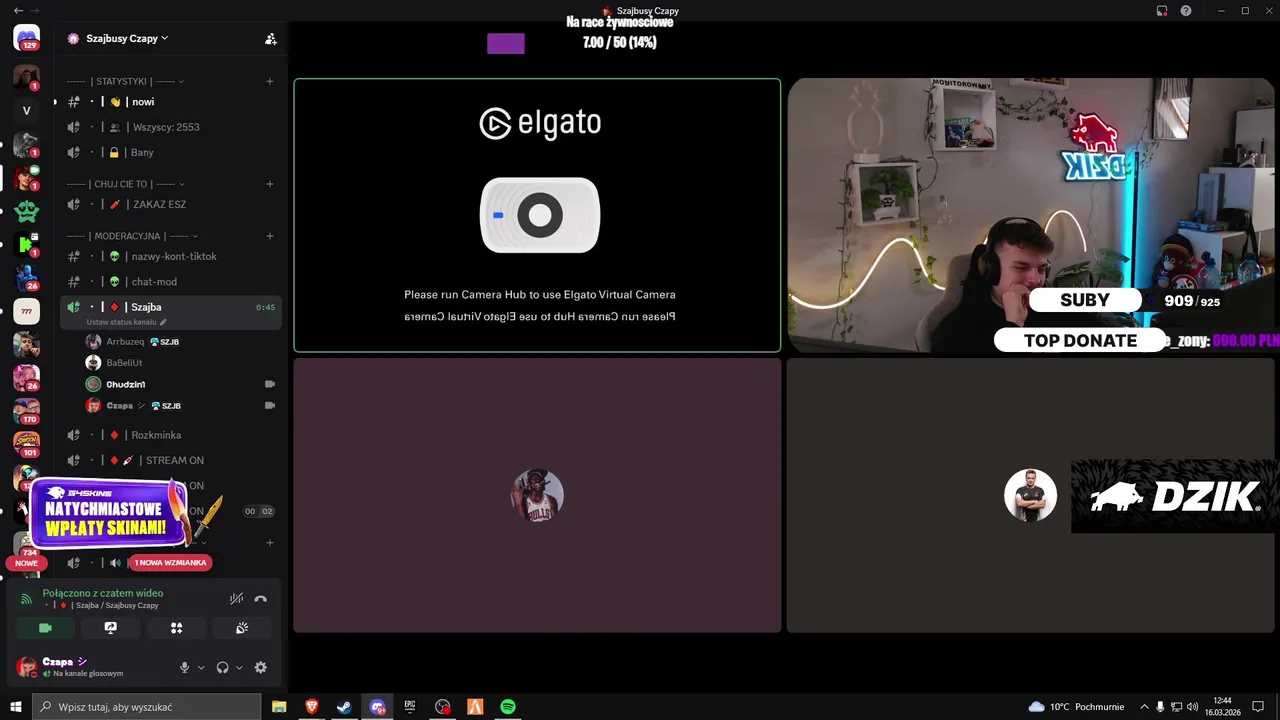Toggle noise suppression in voice panel
Viewport: 1280px width, 720px height.
point(236,599)
